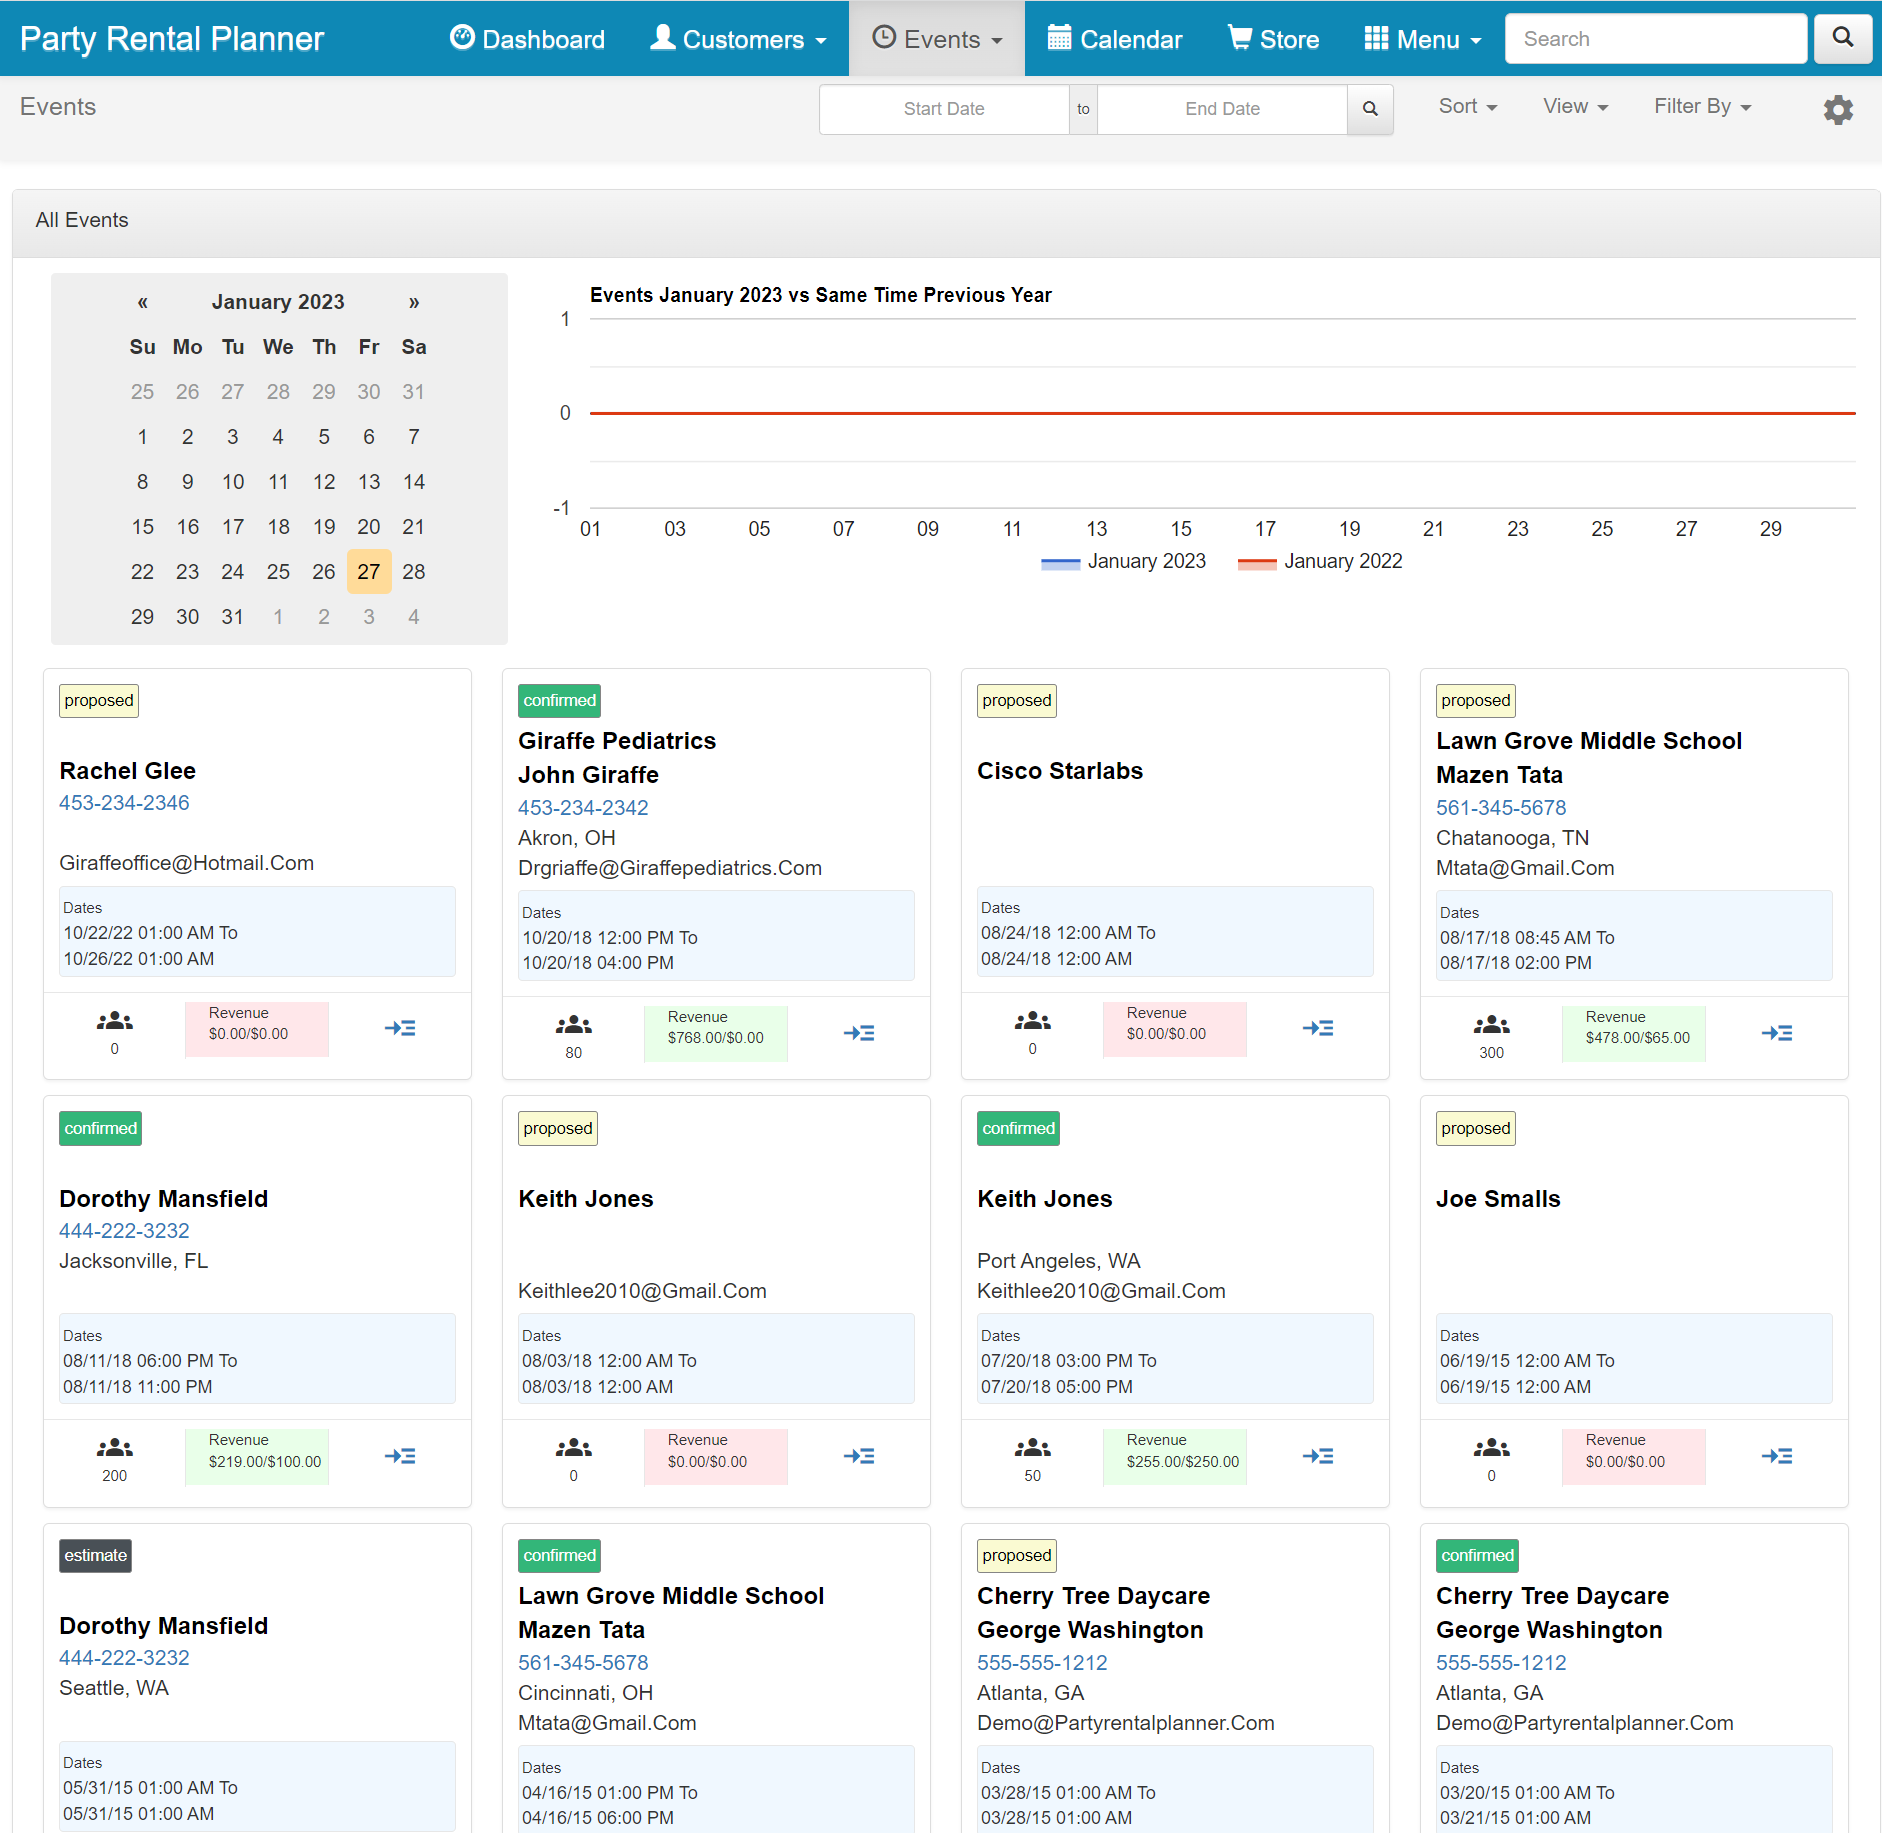Call Rachel Glee at 453-234-2346
Viewport: 1882px width, 1833px height.
(124, 803)
